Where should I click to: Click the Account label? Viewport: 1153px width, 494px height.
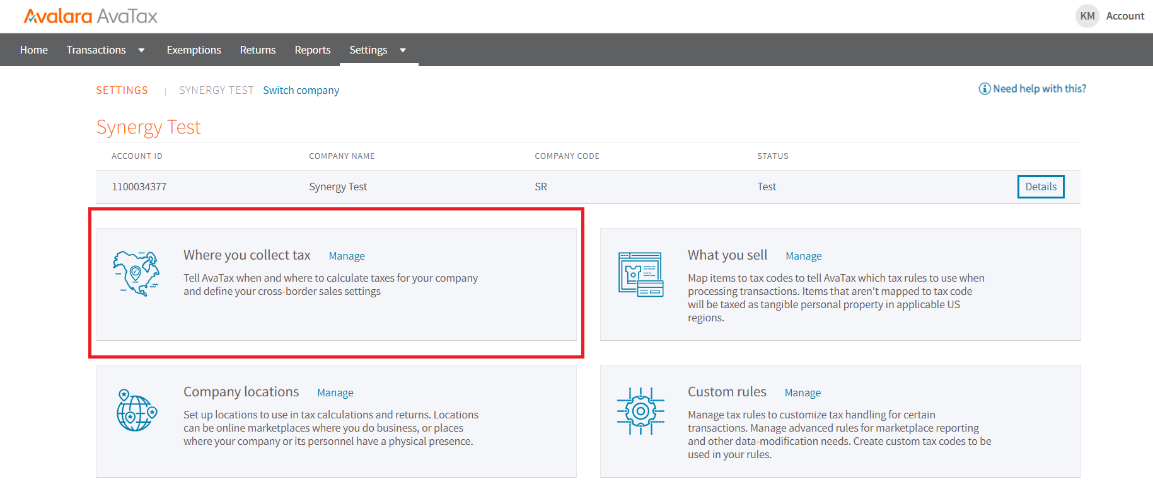[1125, 16]
